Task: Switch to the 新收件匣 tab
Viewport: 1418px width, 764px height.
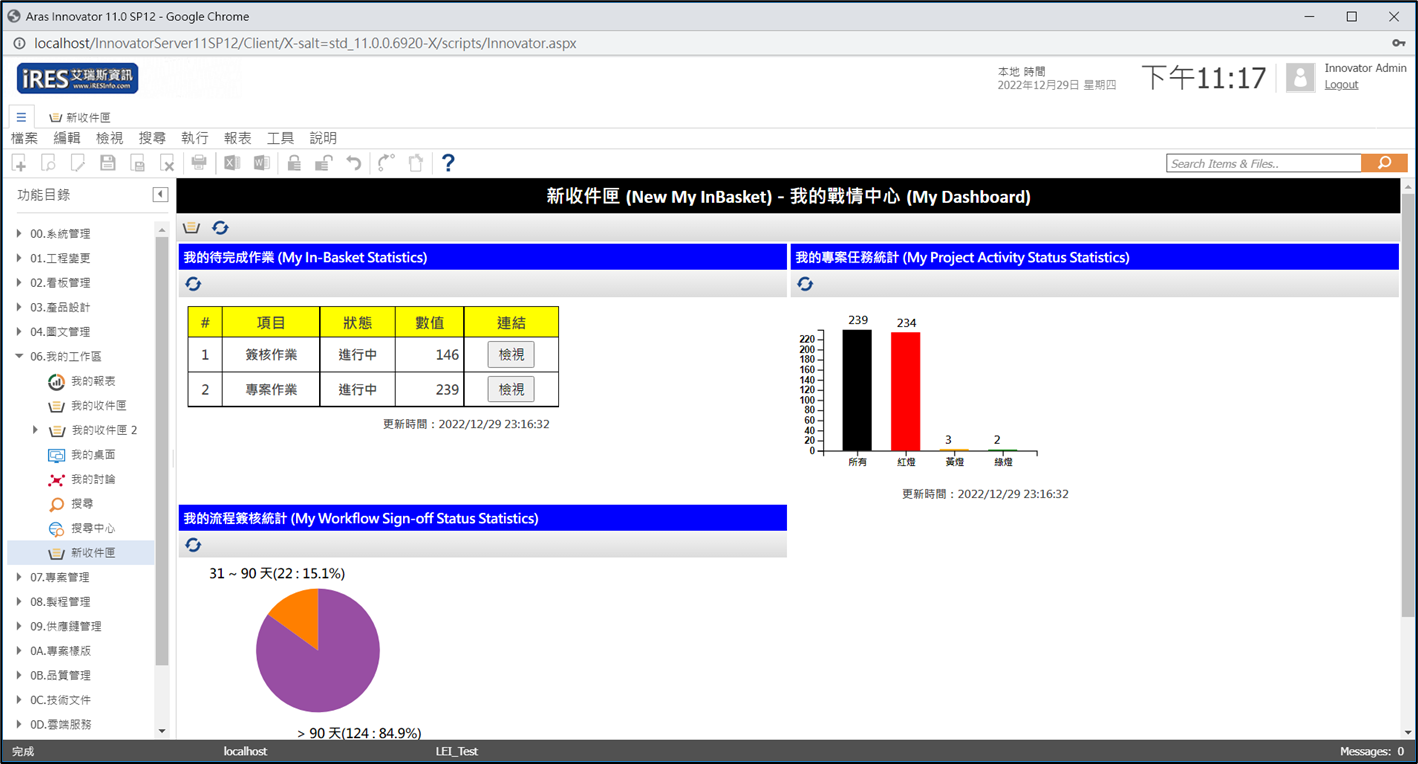Action: click(x=80, y=117)
